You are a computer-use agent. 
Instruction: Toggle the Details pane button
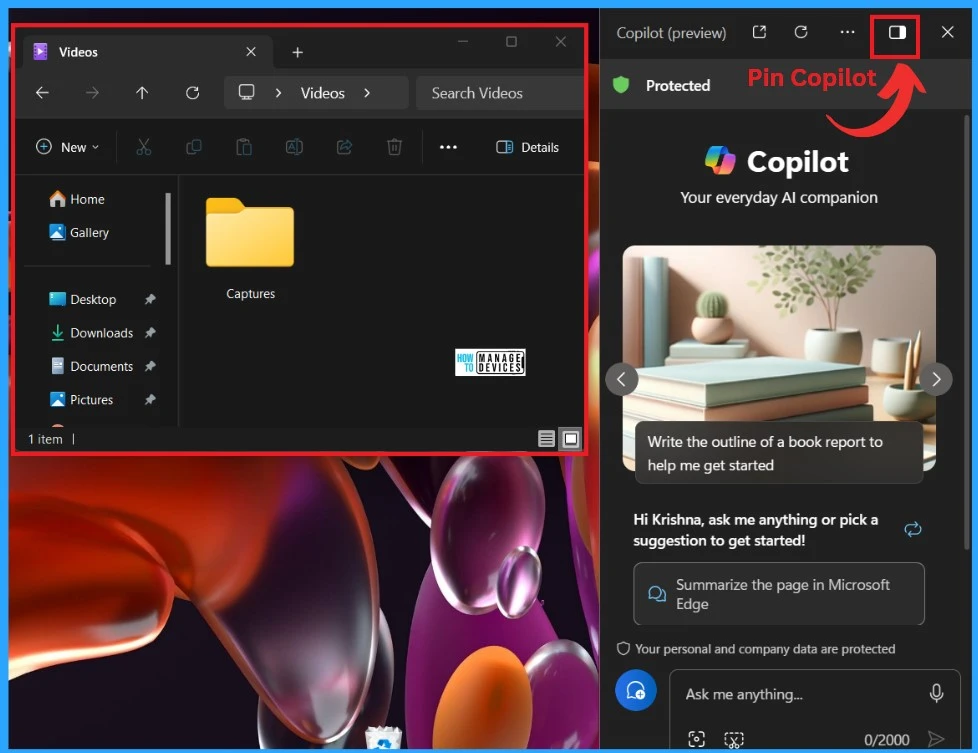528,147
